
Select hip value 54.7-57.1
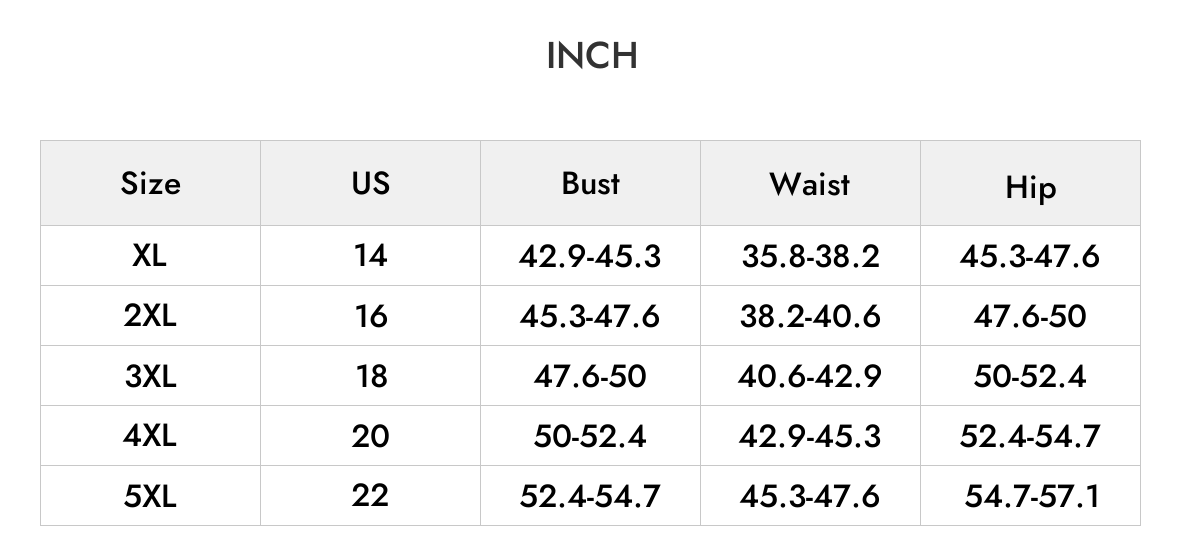(1029, 496)
